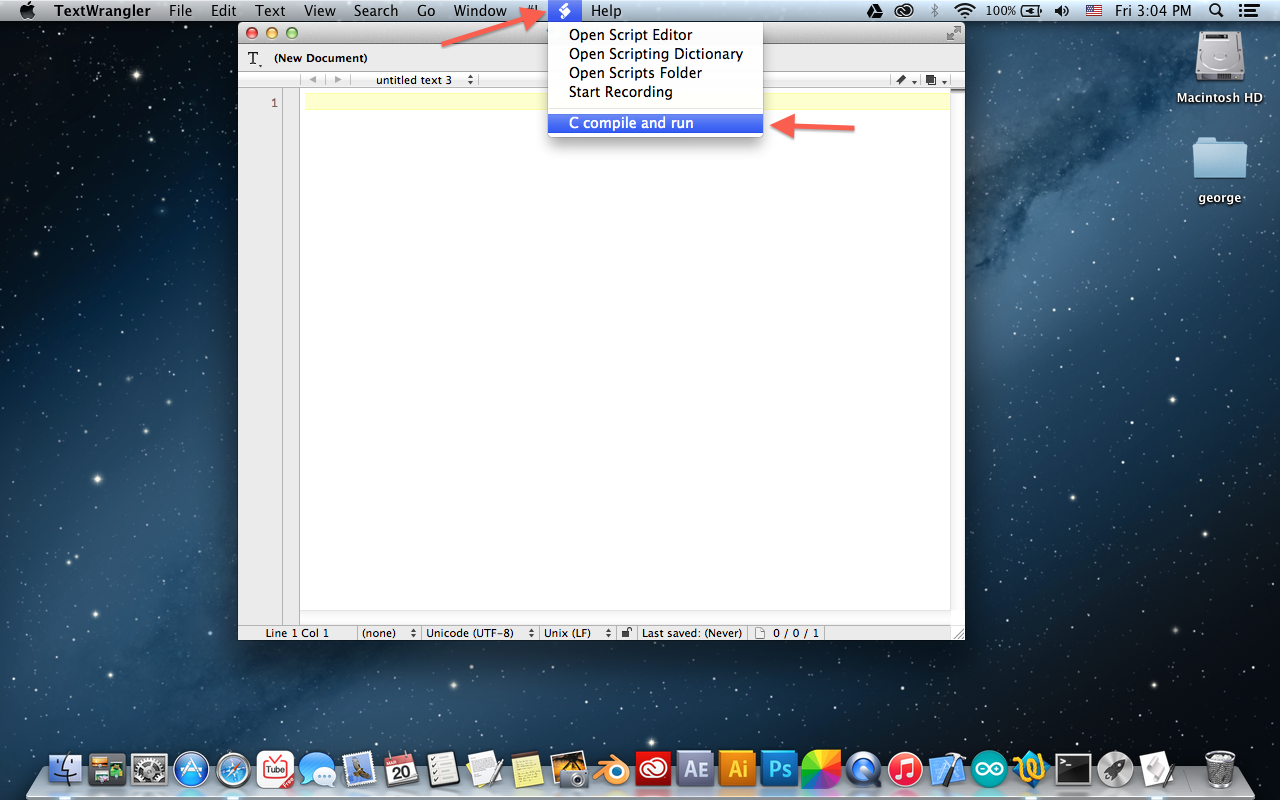The width and height of the screenshot is (1280, 800).
Task: Open the Wi-Fi status menu
Action: (x=965, y=11)
